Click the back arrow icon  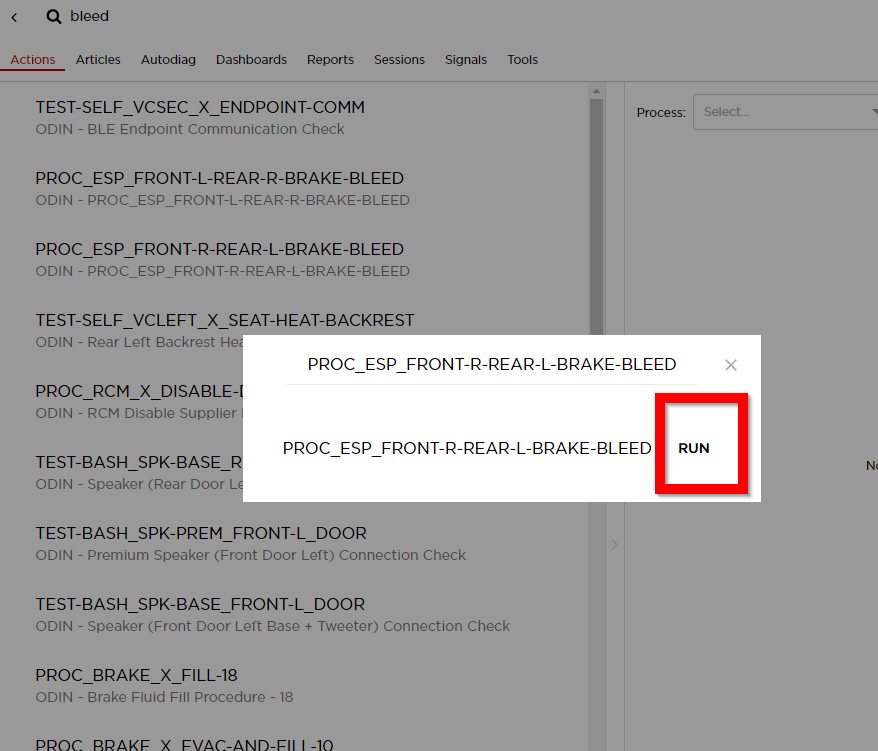point(14,17)
